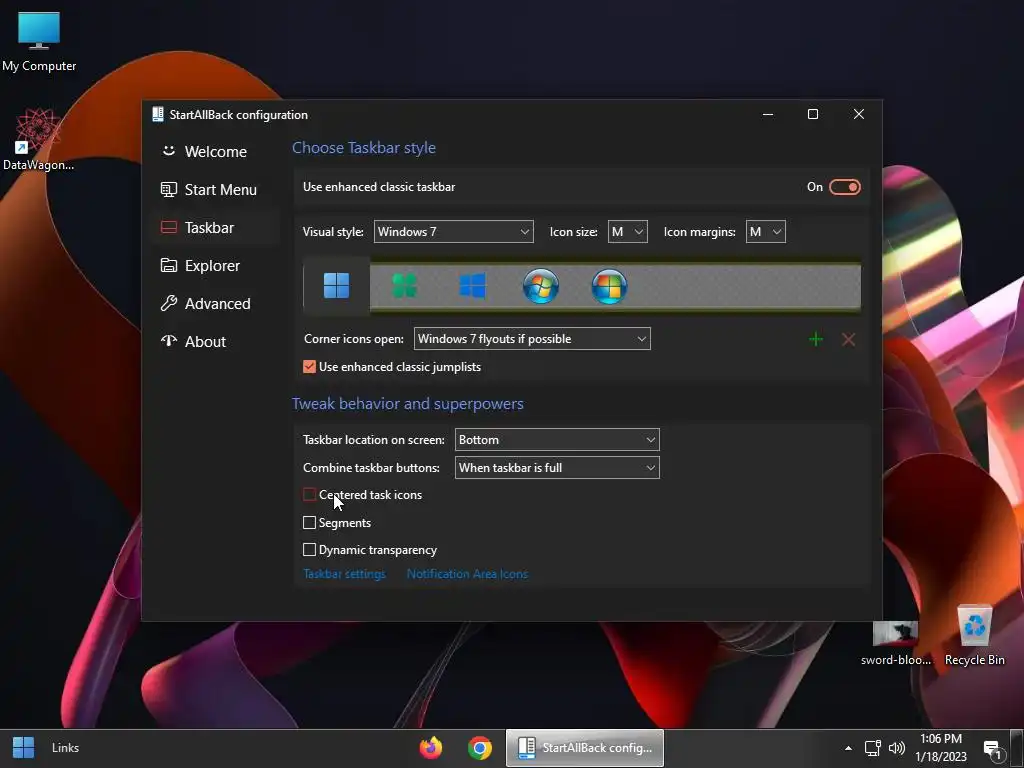Maximize the StartAllBack configuration window
The image size is (1024, 768).
pyautogui.click(x=813, y=114)
